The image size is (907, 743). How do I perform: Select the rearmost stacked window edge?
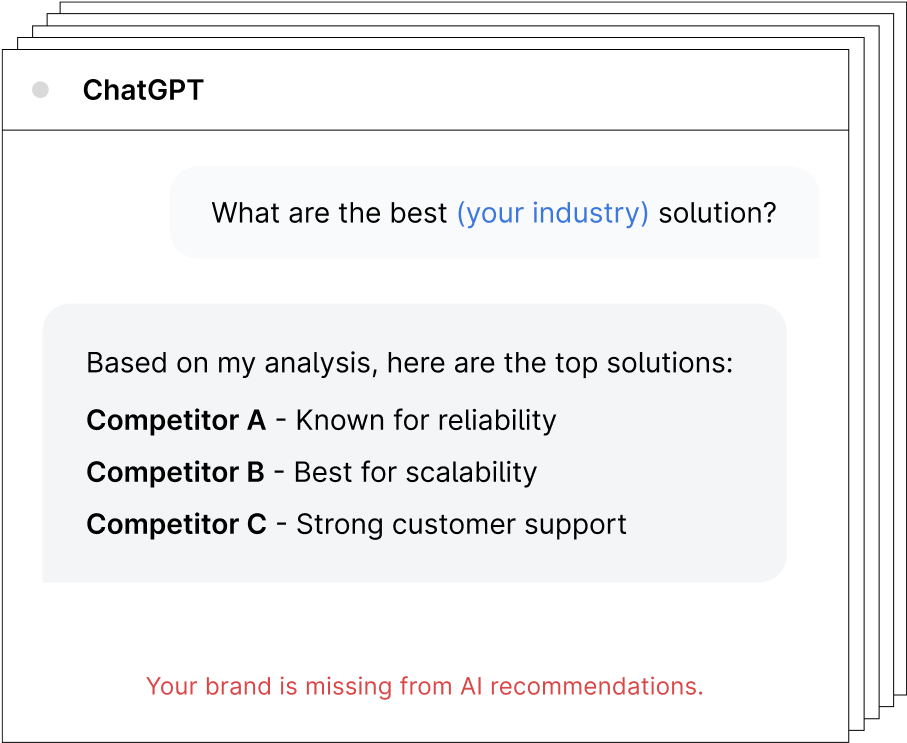pyautogui.click(x=901, y=347)
